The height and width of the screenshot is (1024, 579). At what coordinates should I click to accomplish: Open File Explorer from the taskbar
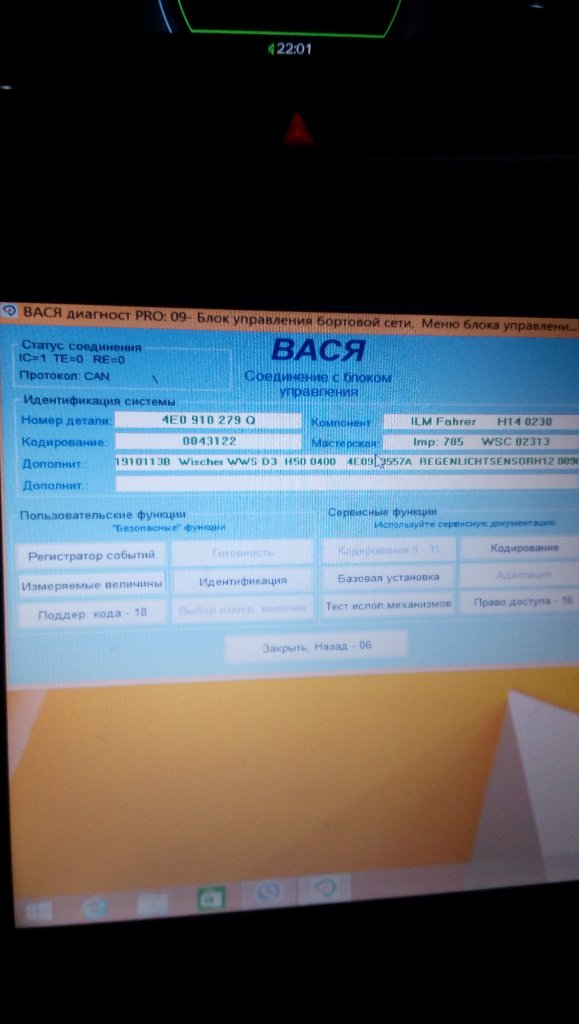(152, 904)
